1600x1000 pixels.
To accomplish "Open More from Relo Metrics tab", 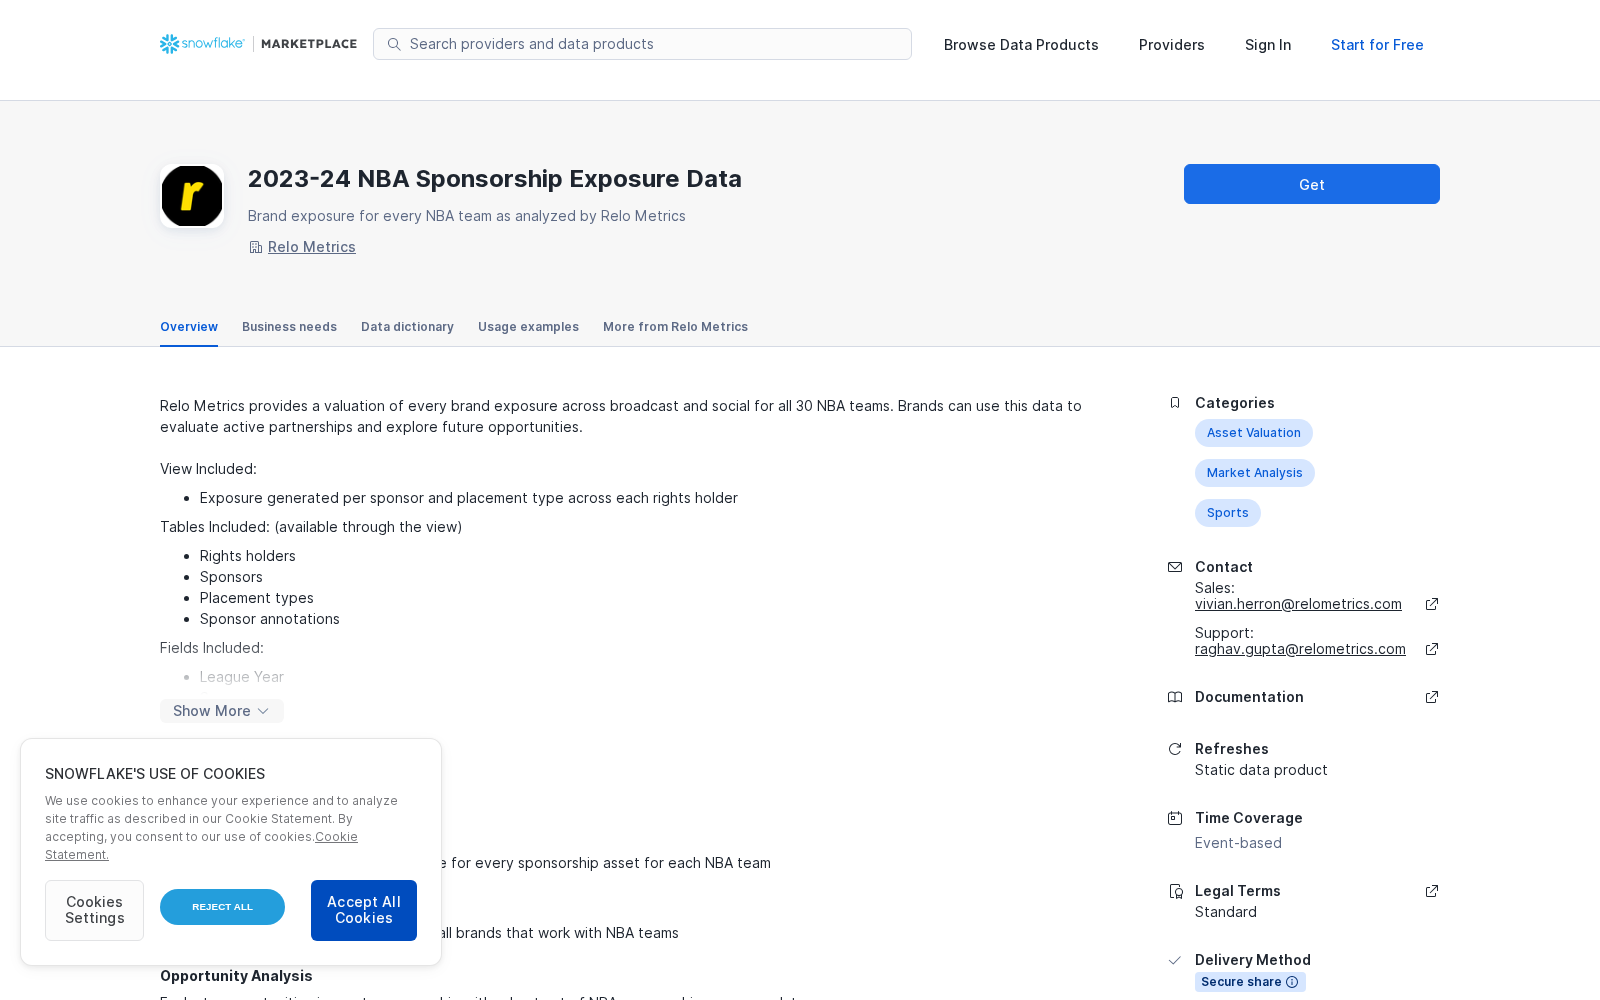I will coord(675,327).
